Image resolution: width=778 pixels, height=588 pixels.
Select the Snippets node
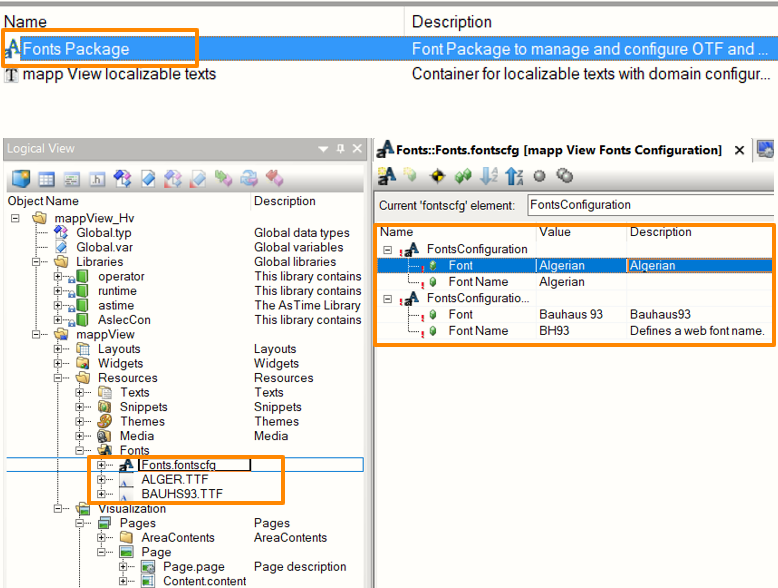click(143, 407)
